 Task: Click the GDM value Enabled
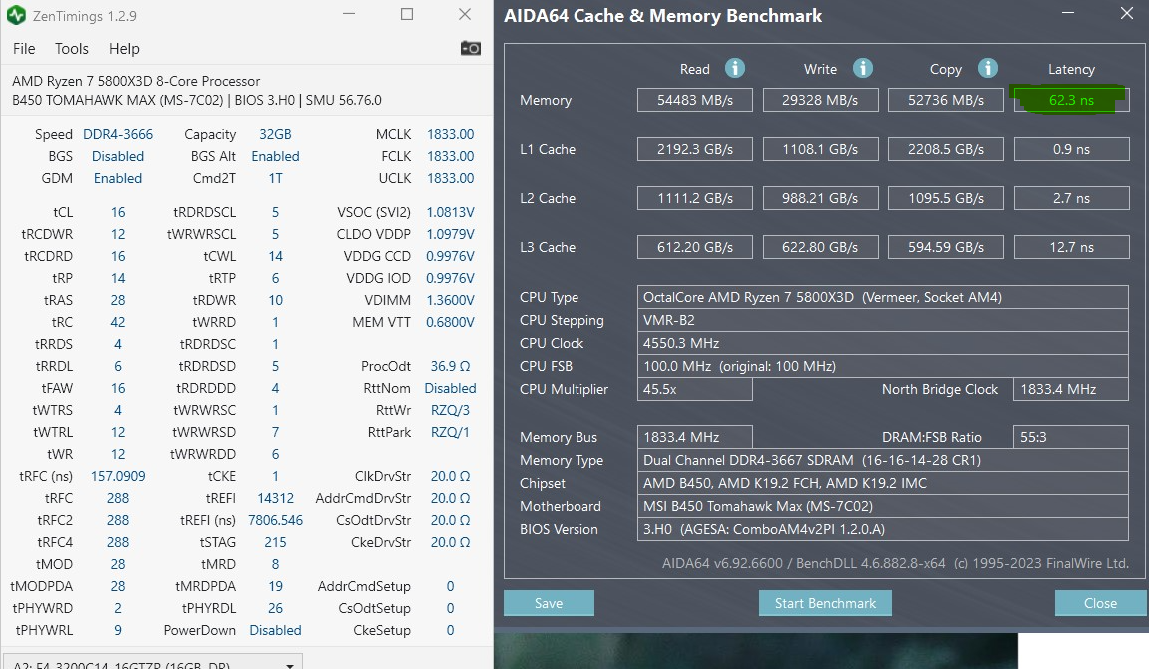click(x=118, y=178)
